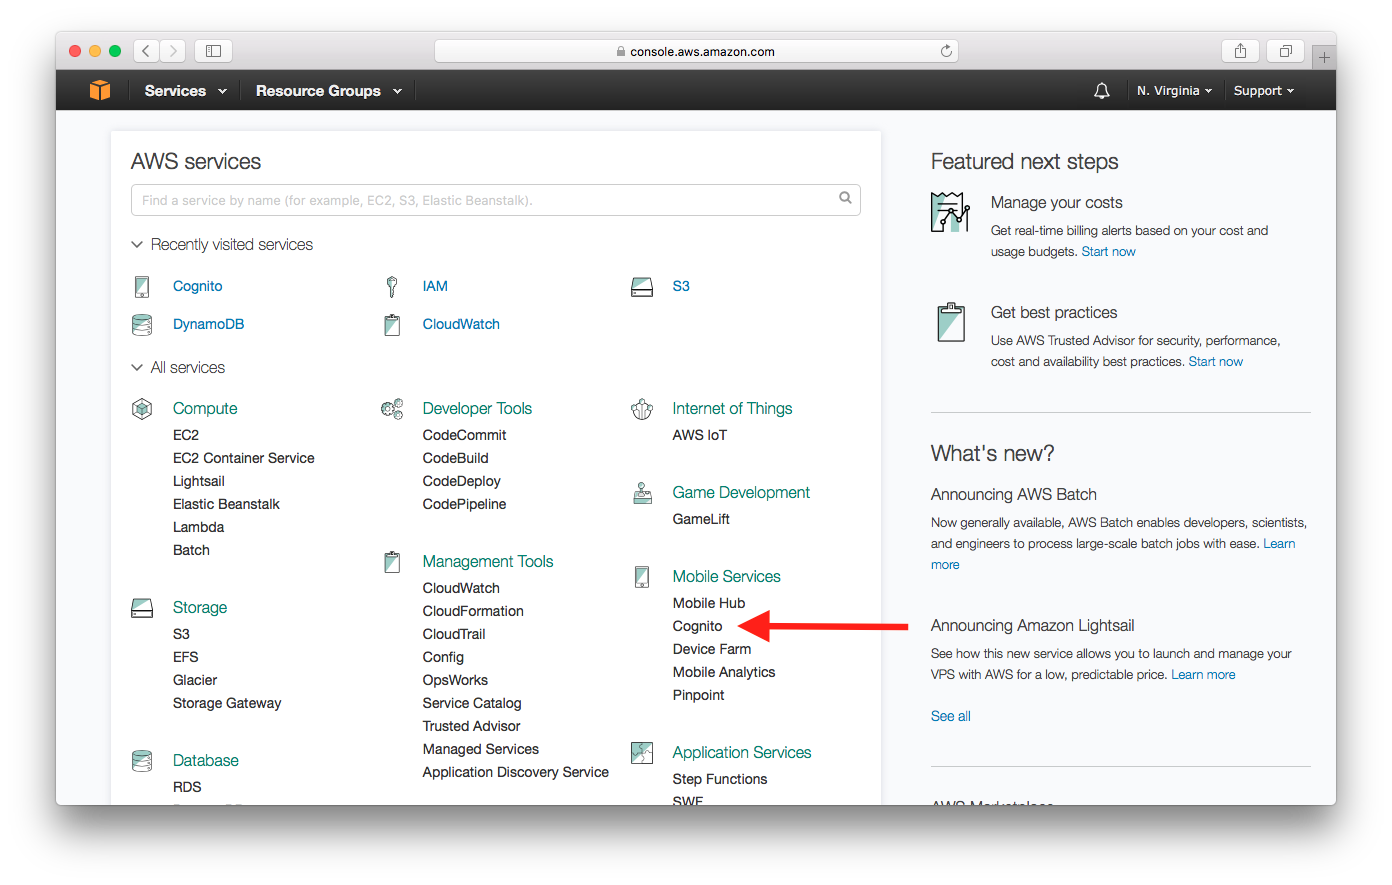Open Glacier storage service
This screenshot has width=1392, height=885.
tap(195, 680)
